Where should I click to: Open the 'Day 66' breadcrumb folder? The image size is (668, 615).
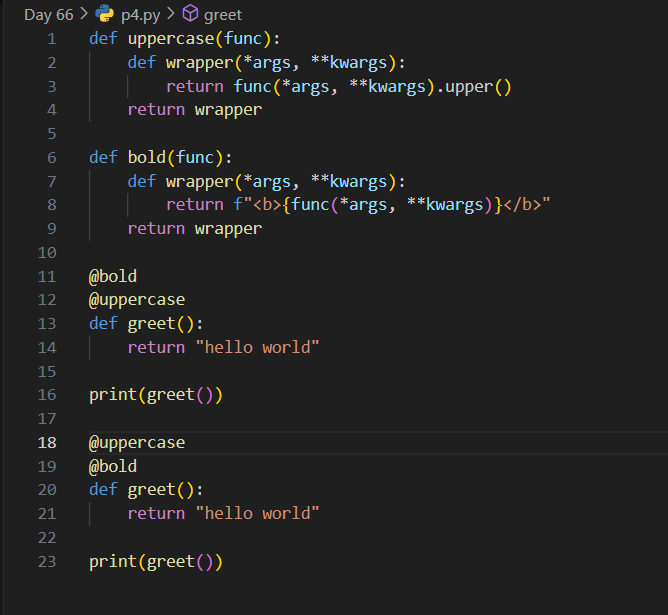(49, 15)
